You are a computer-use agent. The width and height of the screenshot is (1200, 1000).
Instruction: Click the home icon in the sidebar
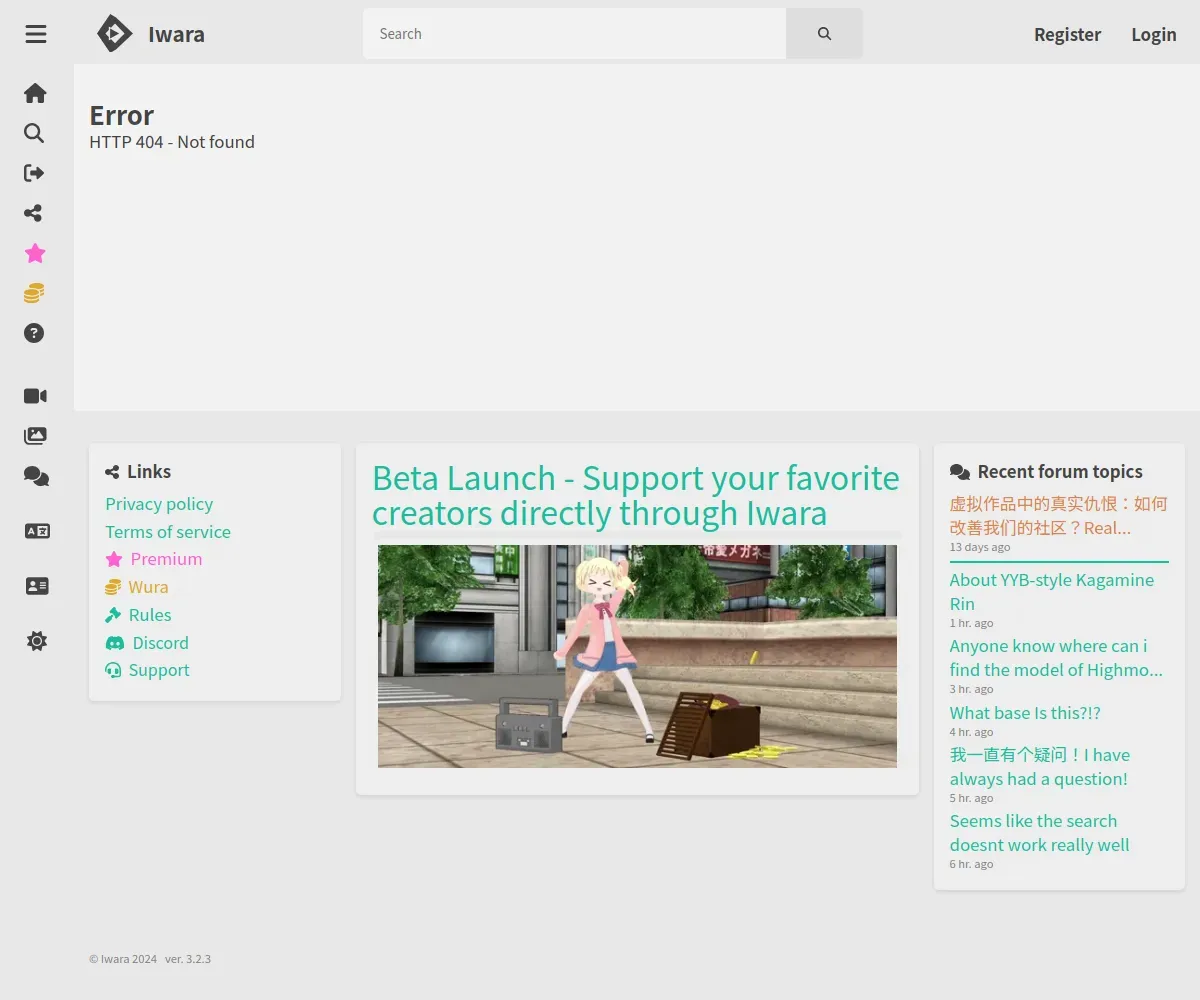pos(35,93)
